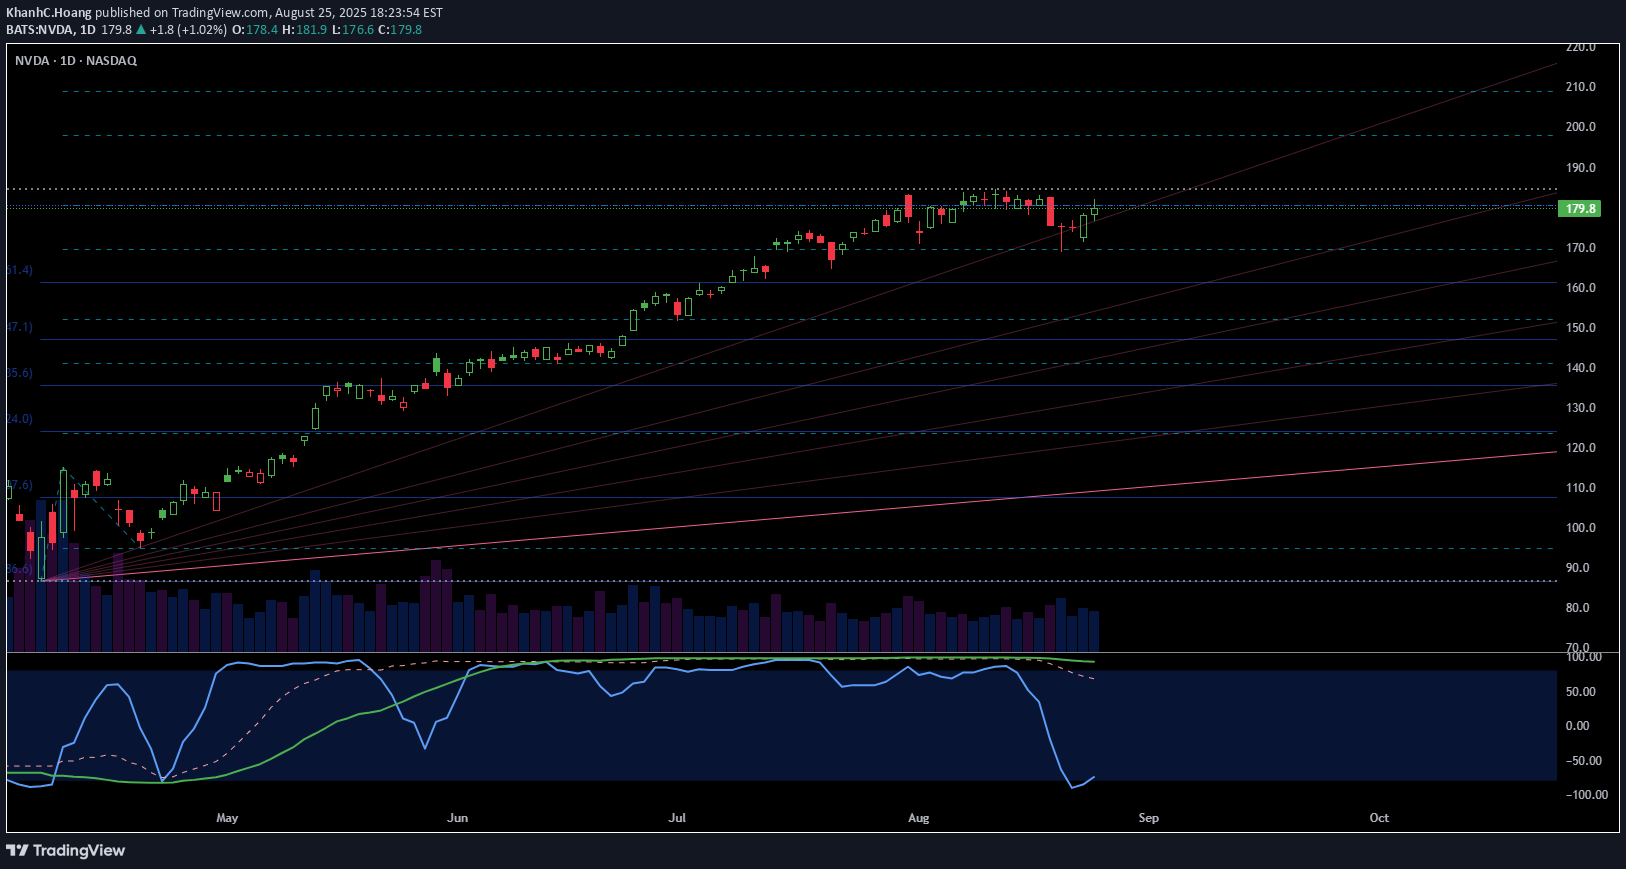Click the H:181.9 high value
The image size is (1626, 869).
(x=305, y=30)
